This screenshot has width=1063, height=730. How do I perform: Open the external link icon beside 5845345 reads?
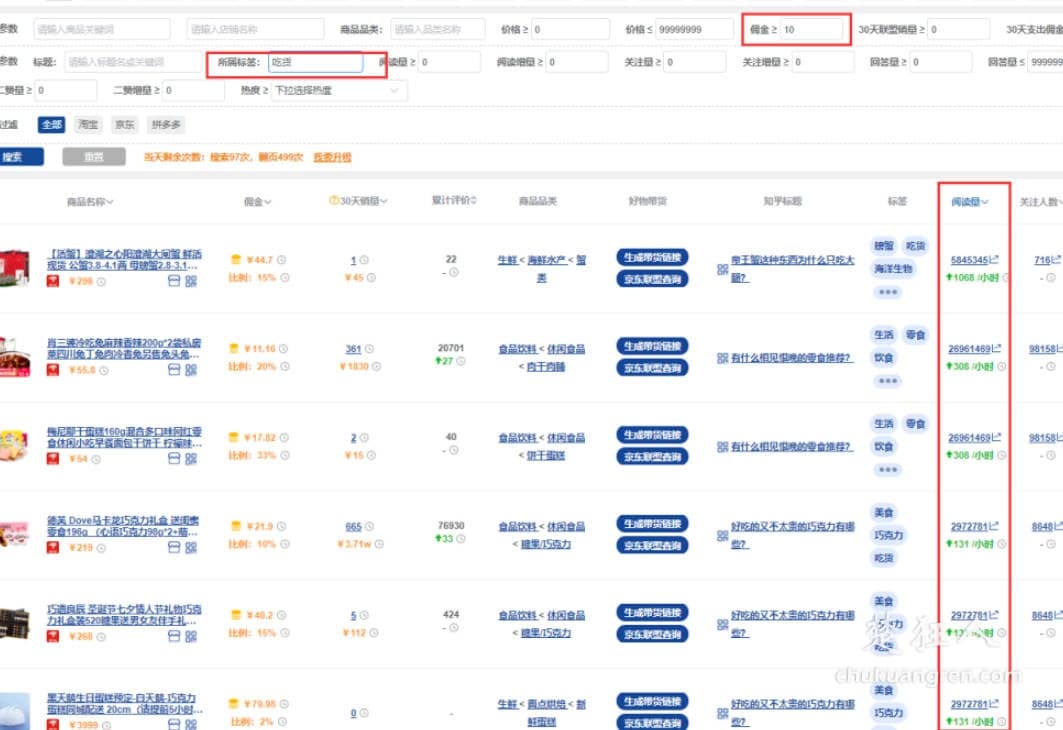coord(996,258)
